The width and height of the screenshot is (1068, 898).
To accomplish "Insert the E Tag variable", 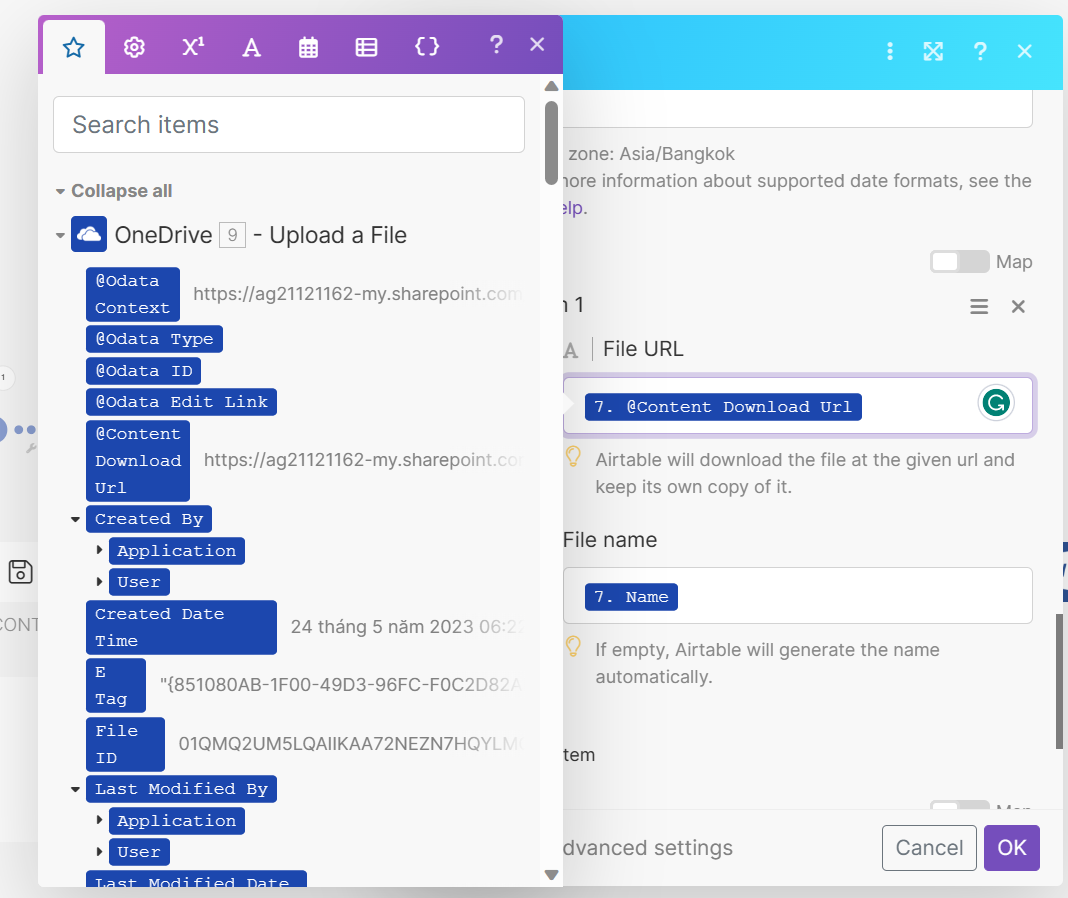I will pos(116,685).
